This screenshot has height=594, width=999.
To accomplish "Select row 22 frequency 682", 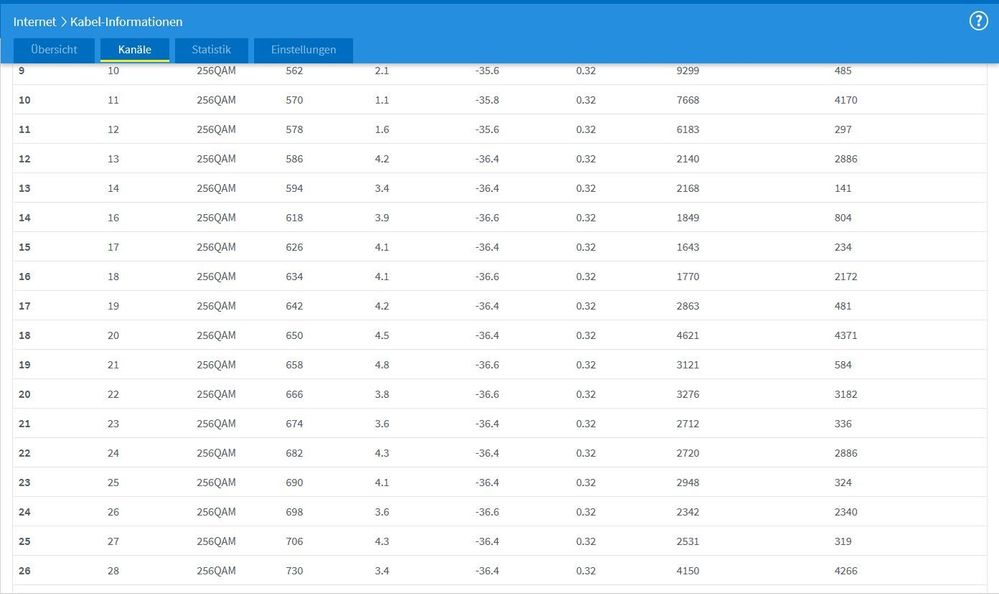I will click(294, 453).
